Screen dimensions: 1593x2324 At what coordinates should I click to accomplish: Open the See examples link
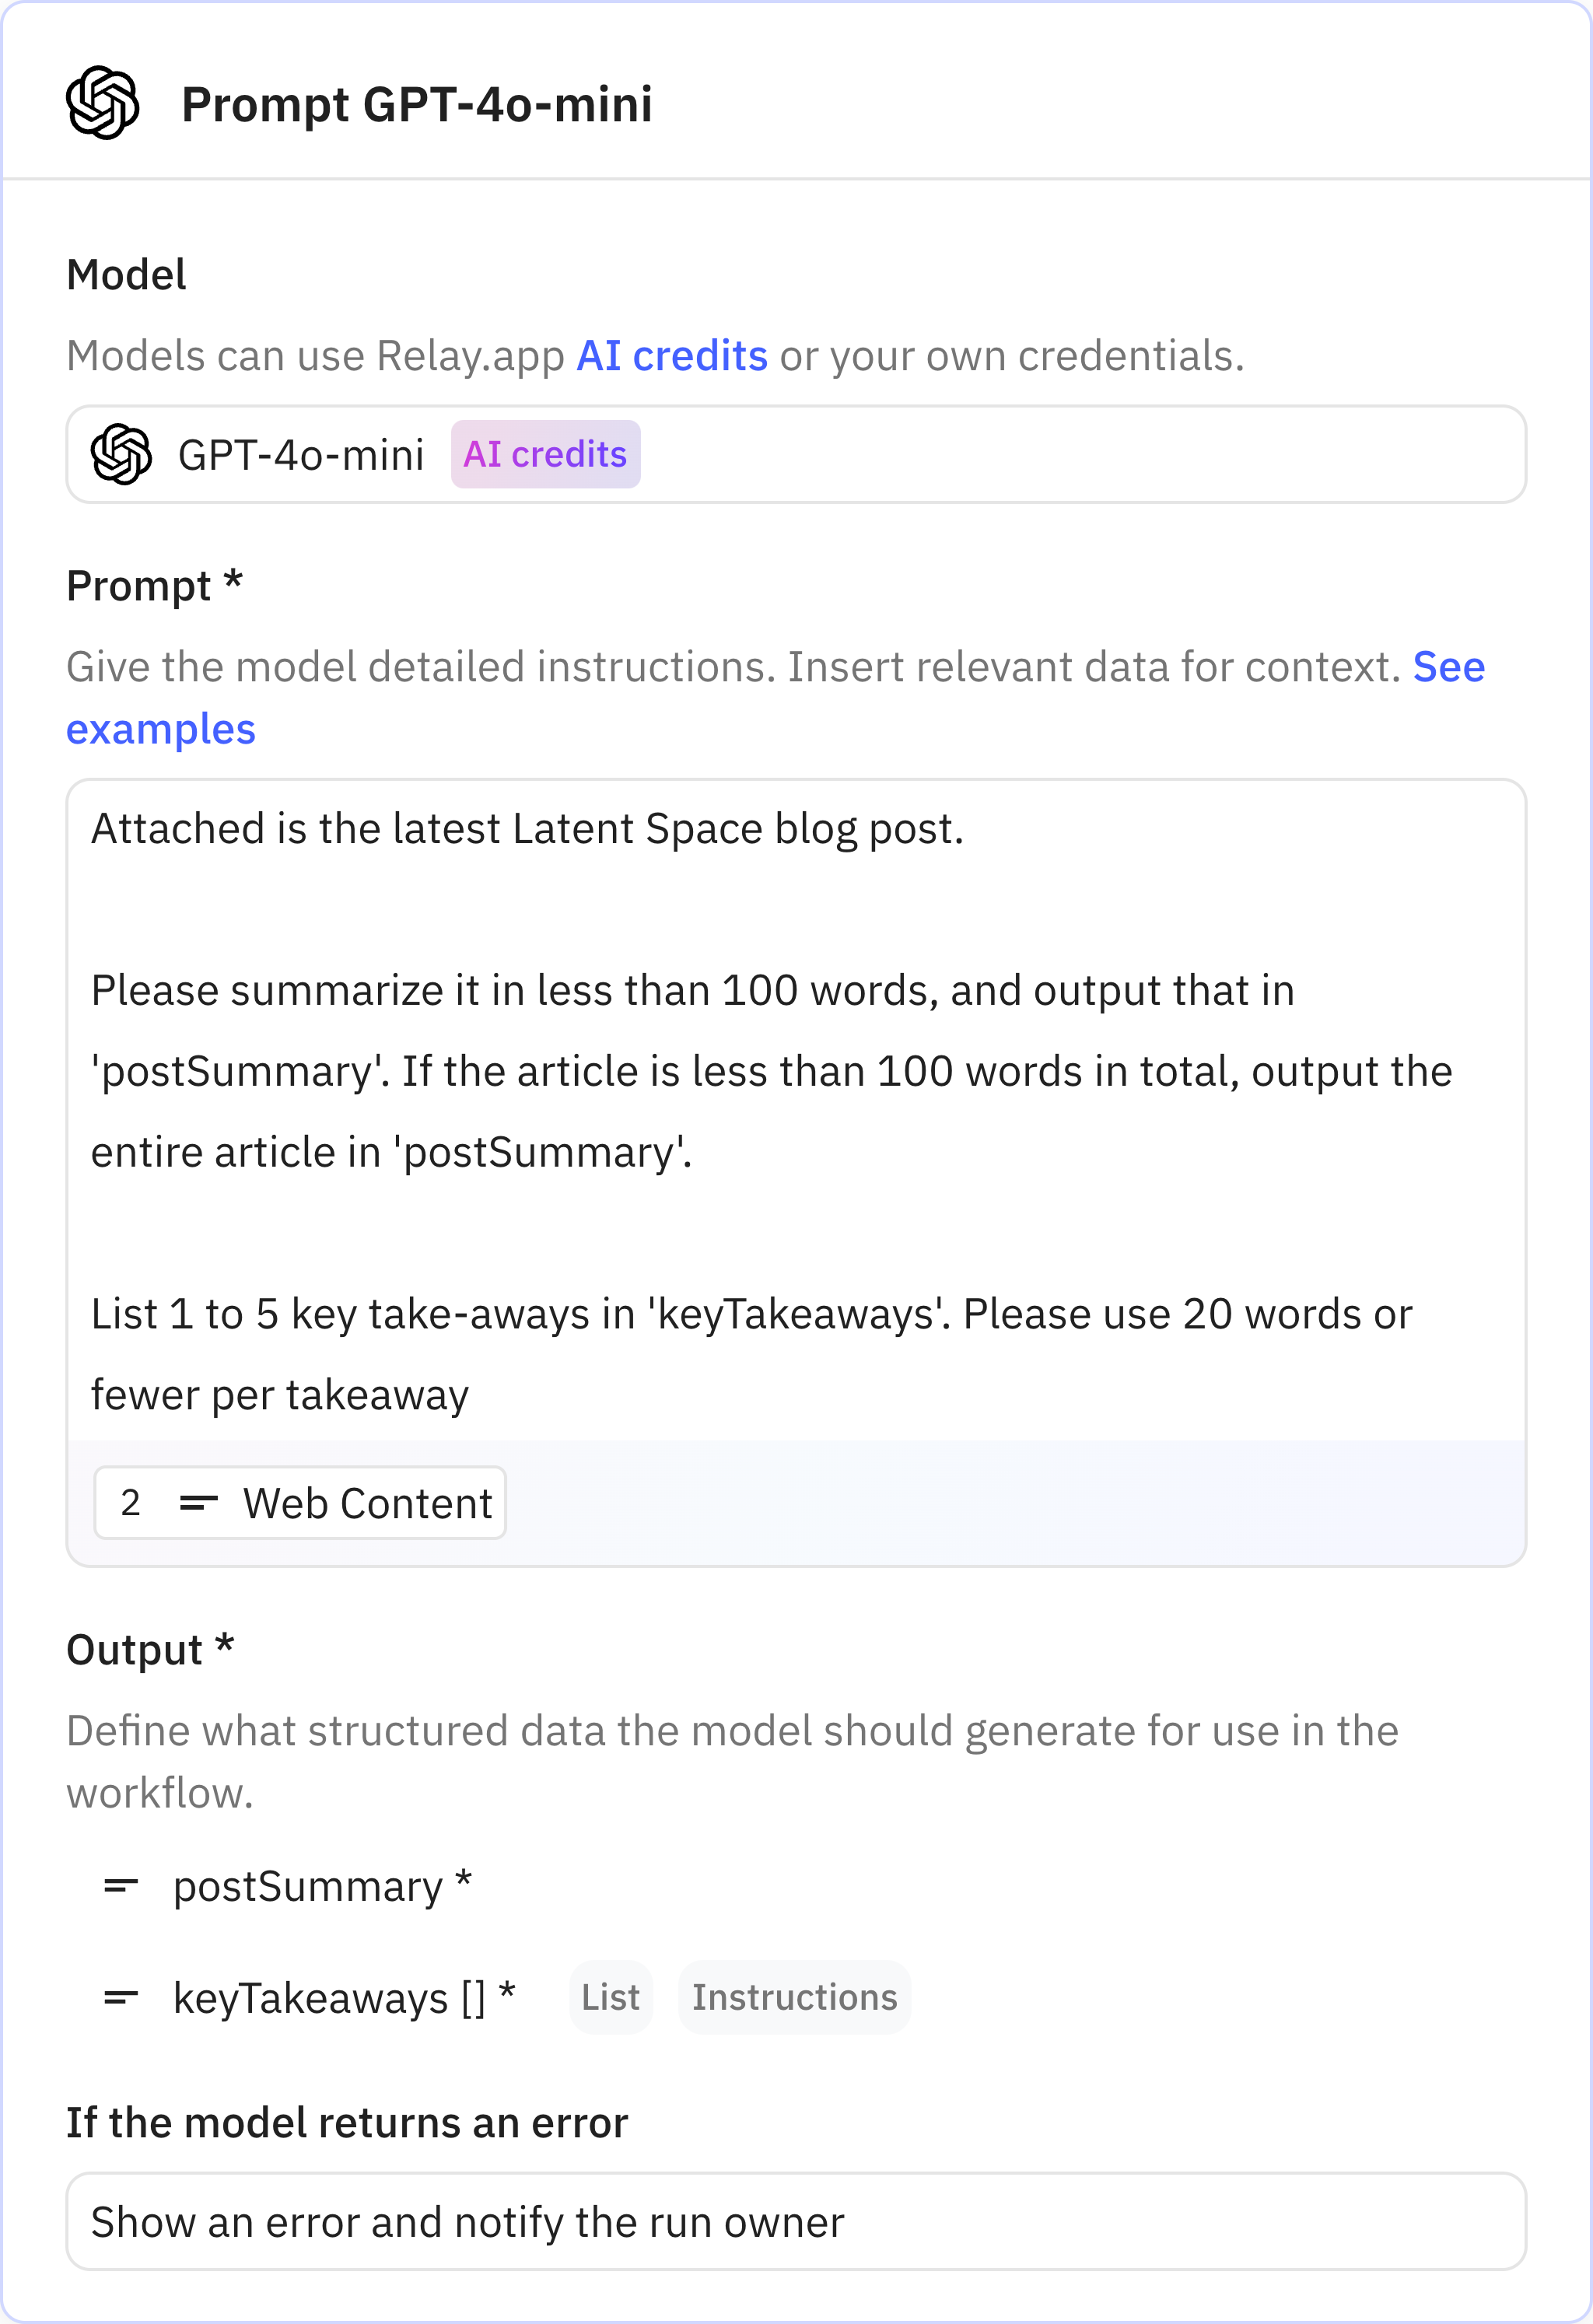pos(161,730)
